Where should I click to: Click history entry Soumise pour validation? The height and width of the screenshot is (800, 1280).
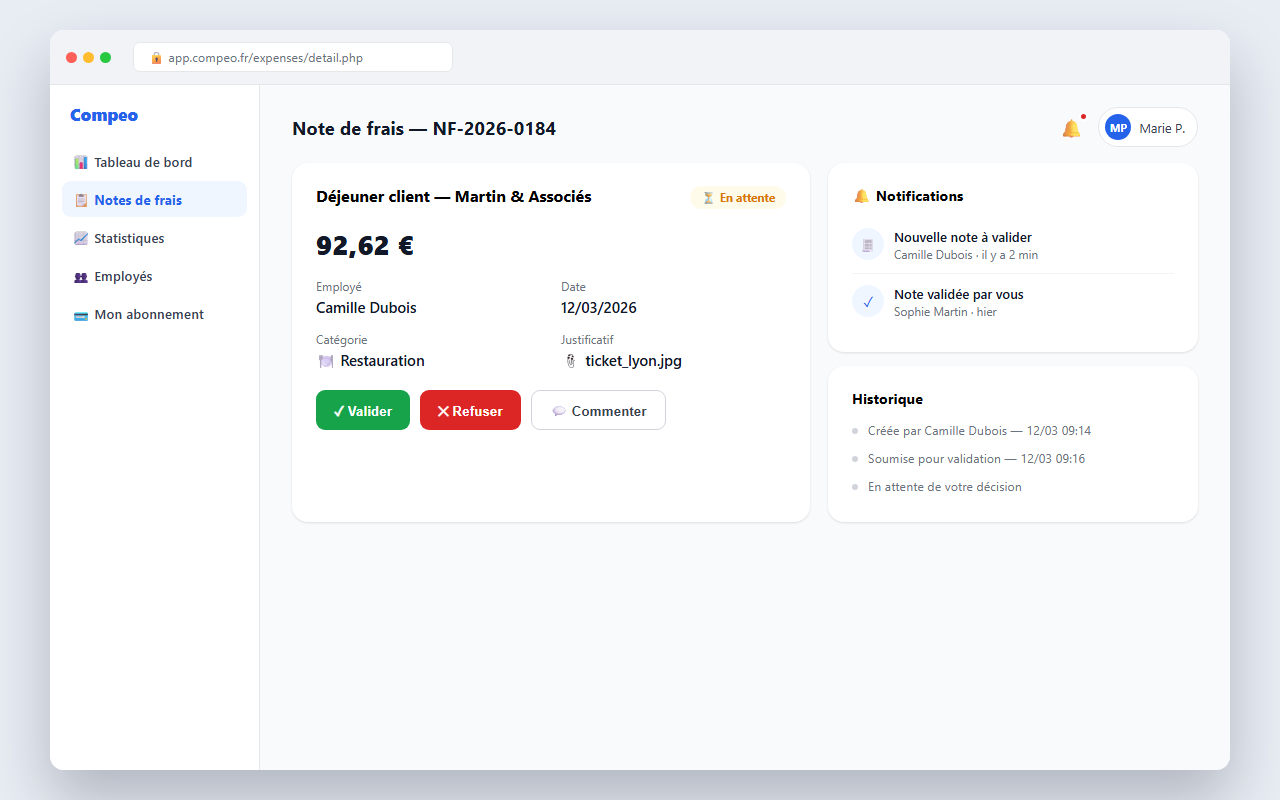click(976, 459)
